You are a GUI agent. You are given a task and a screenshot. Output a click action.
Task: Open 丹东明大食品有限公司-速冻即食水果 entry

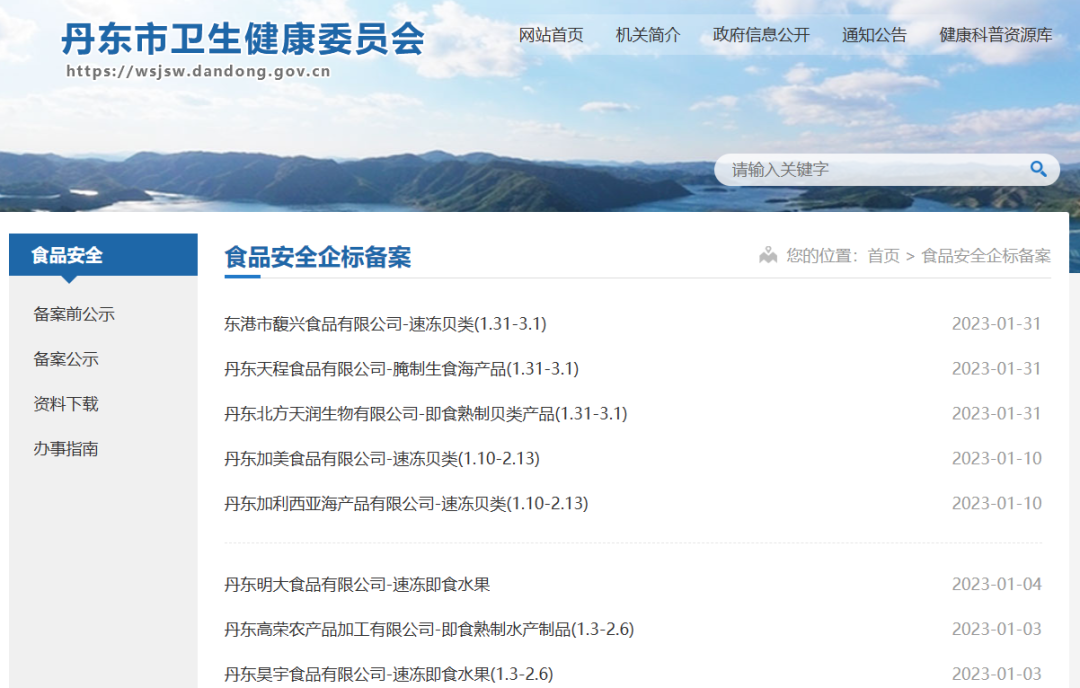click(x=357, y=584)
